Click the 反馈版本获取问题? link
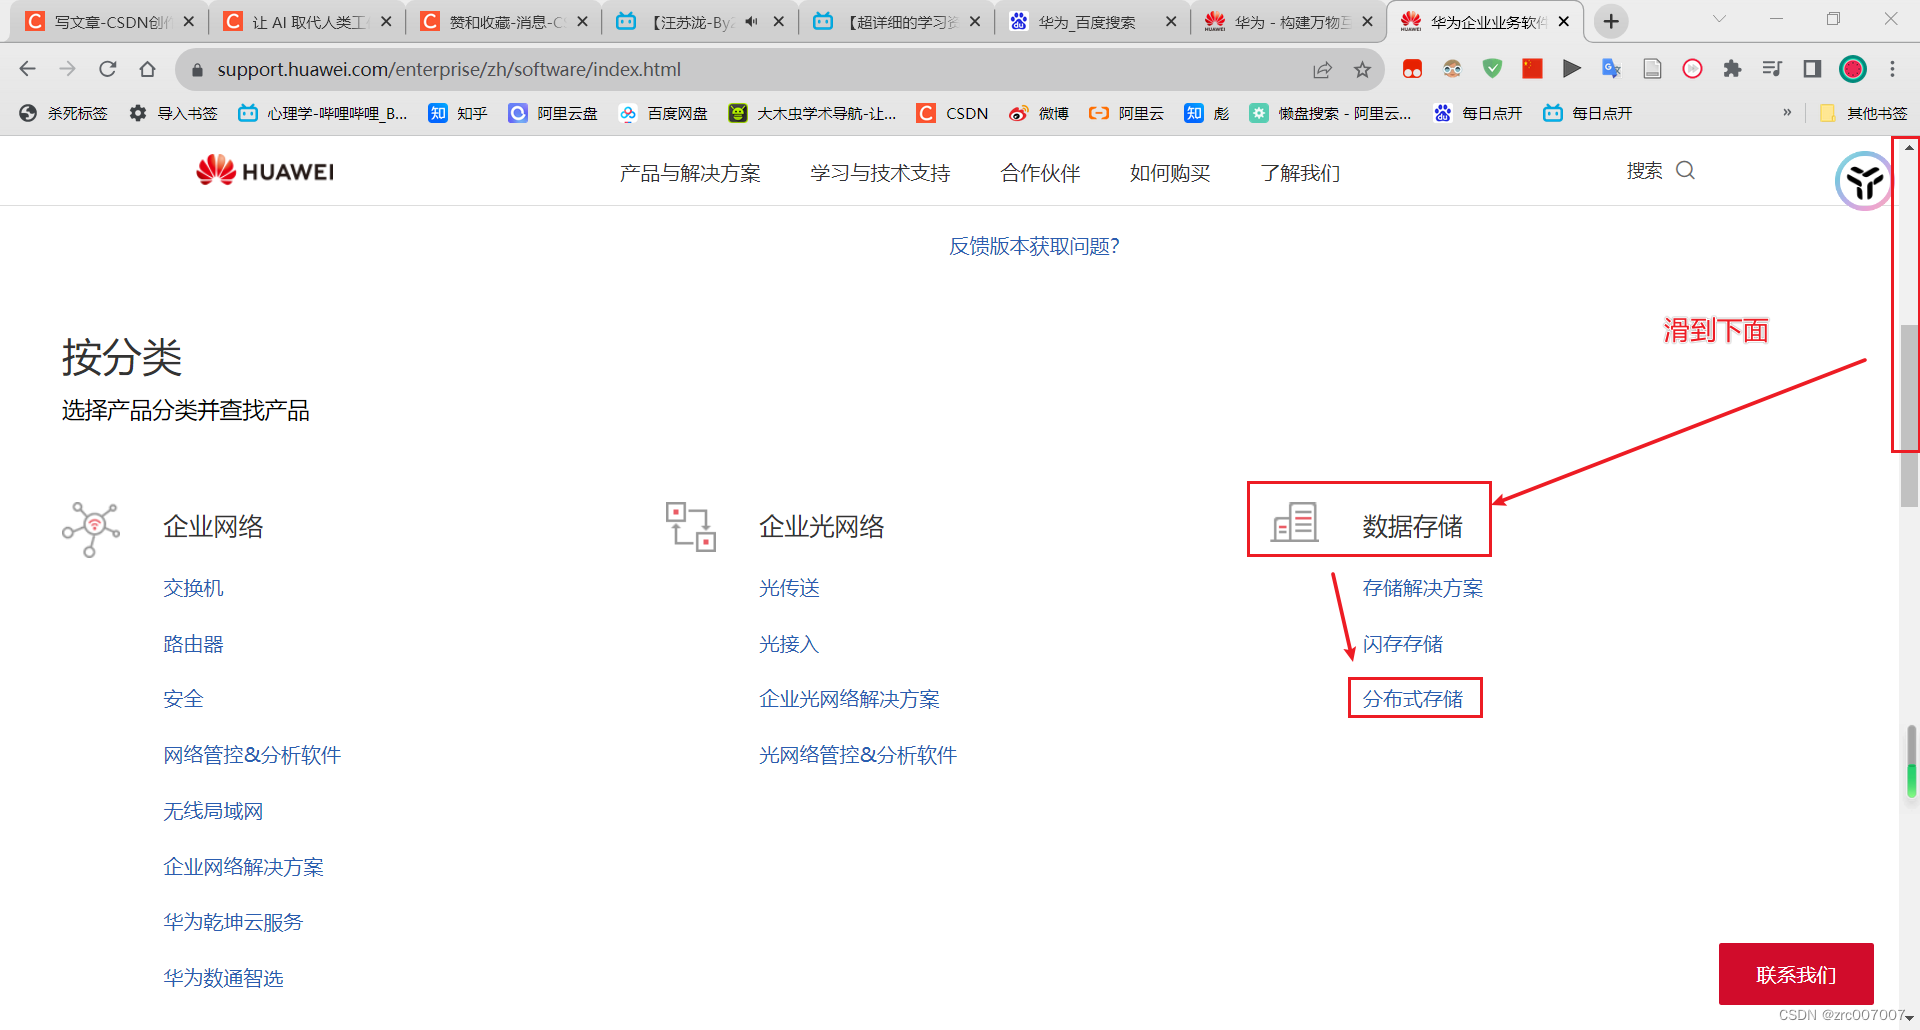This screenshot has height=1030, width=1920. (1034, 246)
